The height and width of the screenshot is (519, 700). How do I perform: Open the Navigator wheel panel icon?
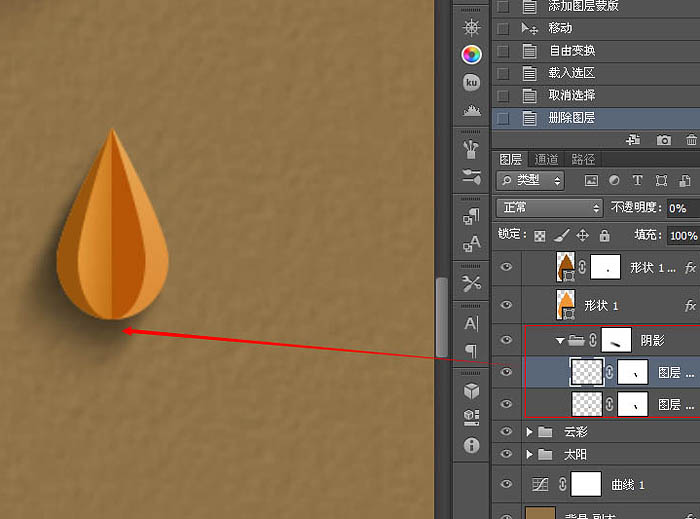471,28
